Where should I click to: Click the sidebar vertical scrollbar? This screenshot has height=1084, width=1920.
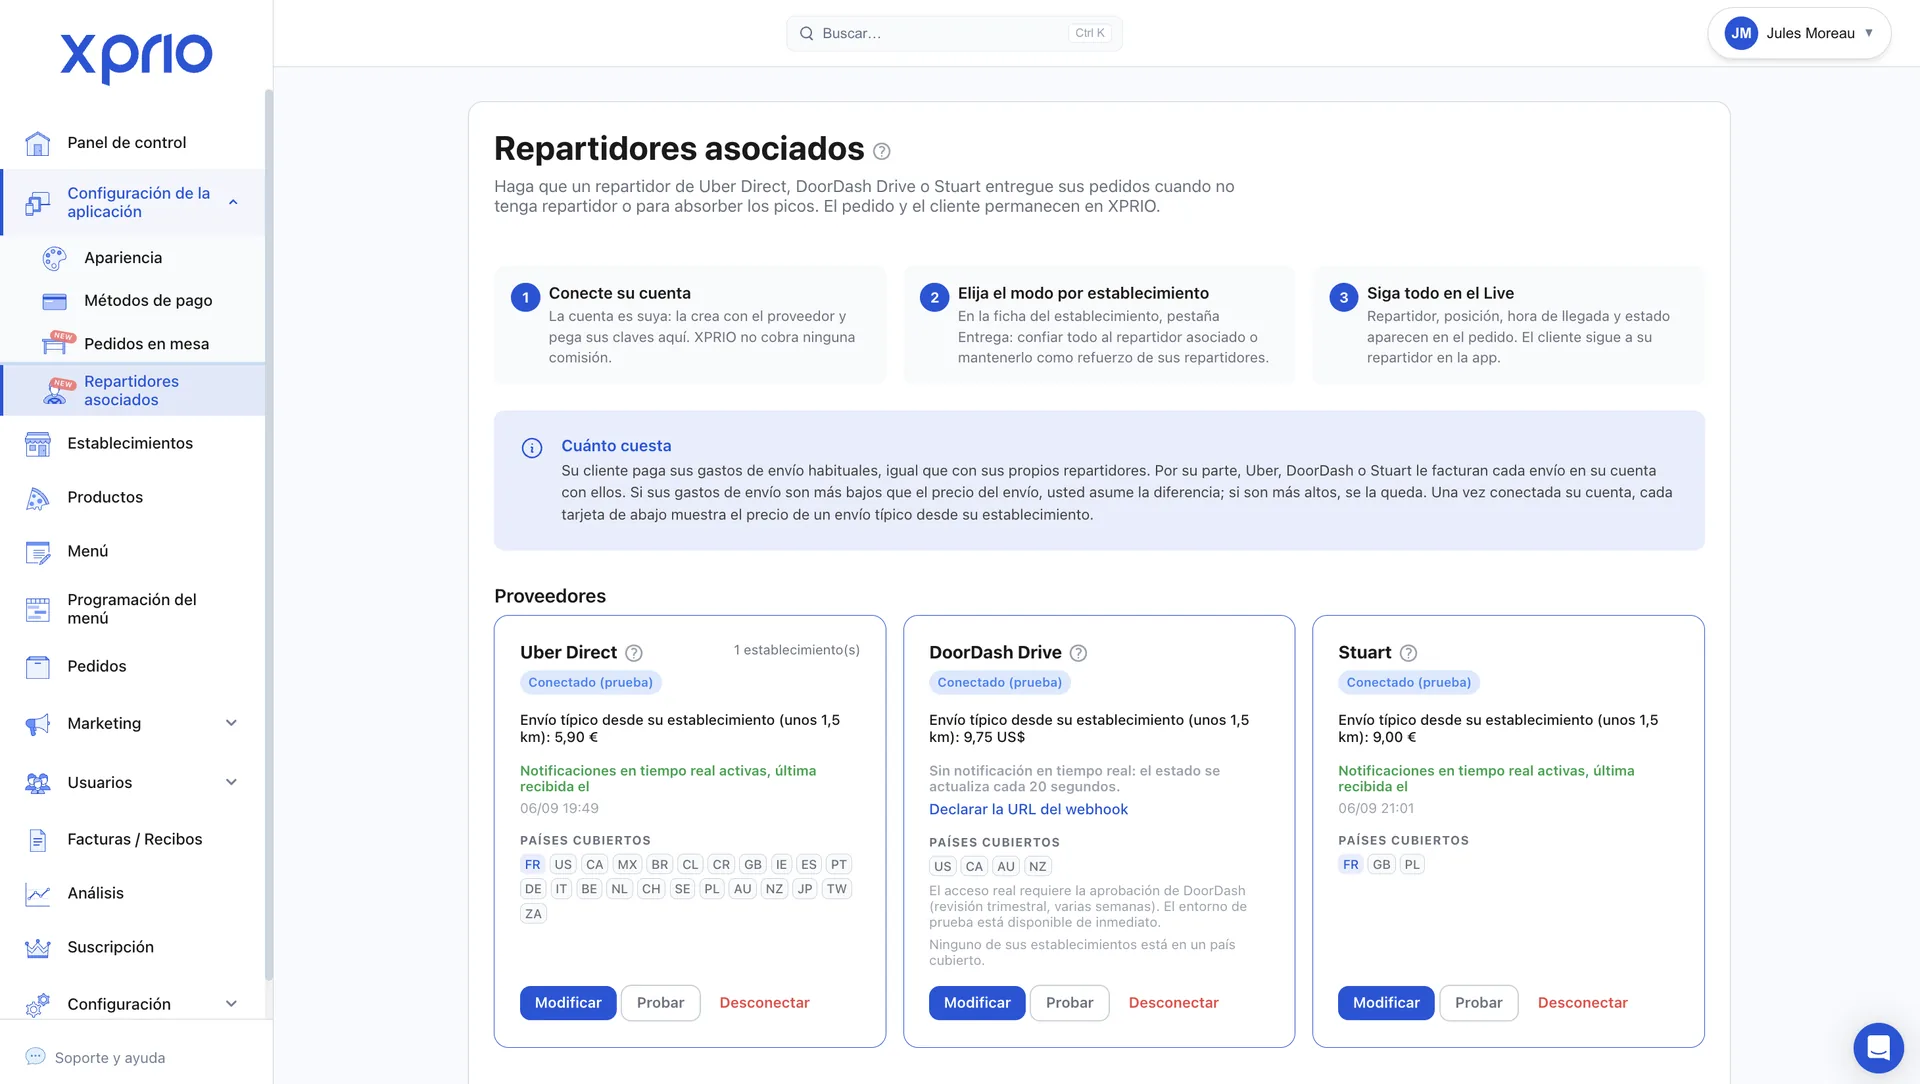pyautogui.click(x=268, y=535)
